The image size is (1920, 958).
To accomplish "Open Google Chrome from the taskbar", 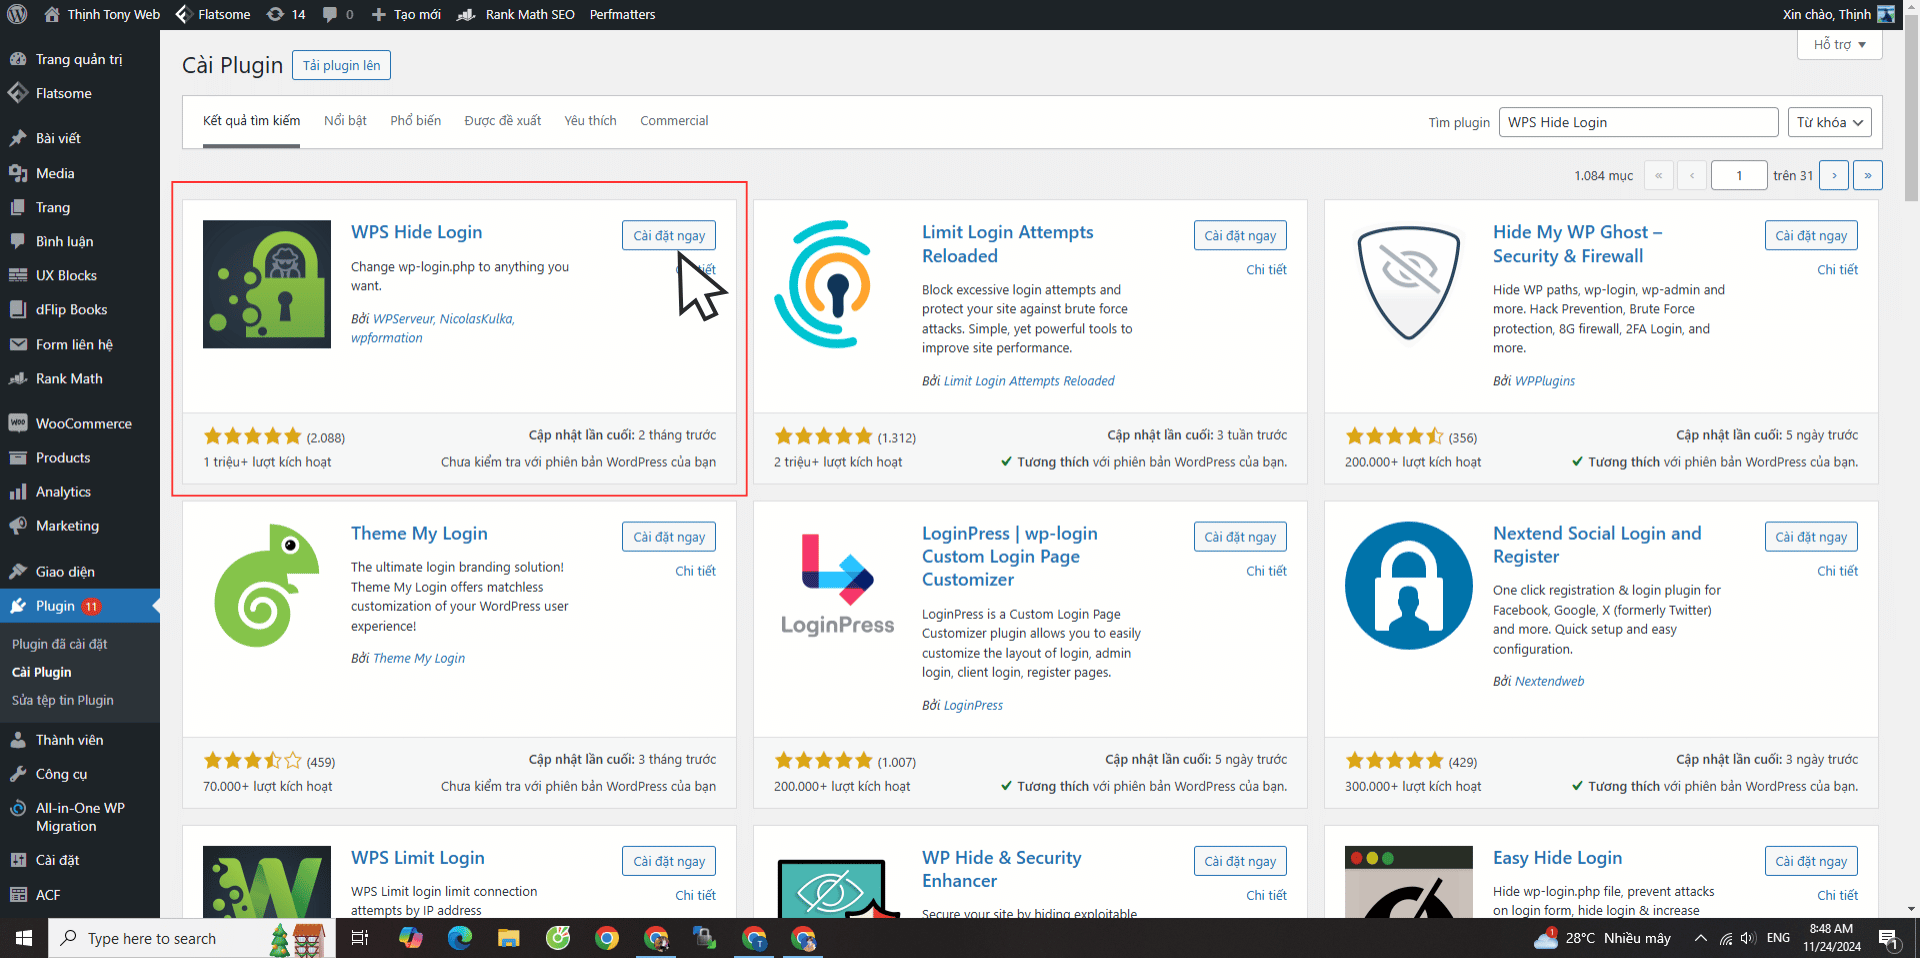I will [606, 938].
